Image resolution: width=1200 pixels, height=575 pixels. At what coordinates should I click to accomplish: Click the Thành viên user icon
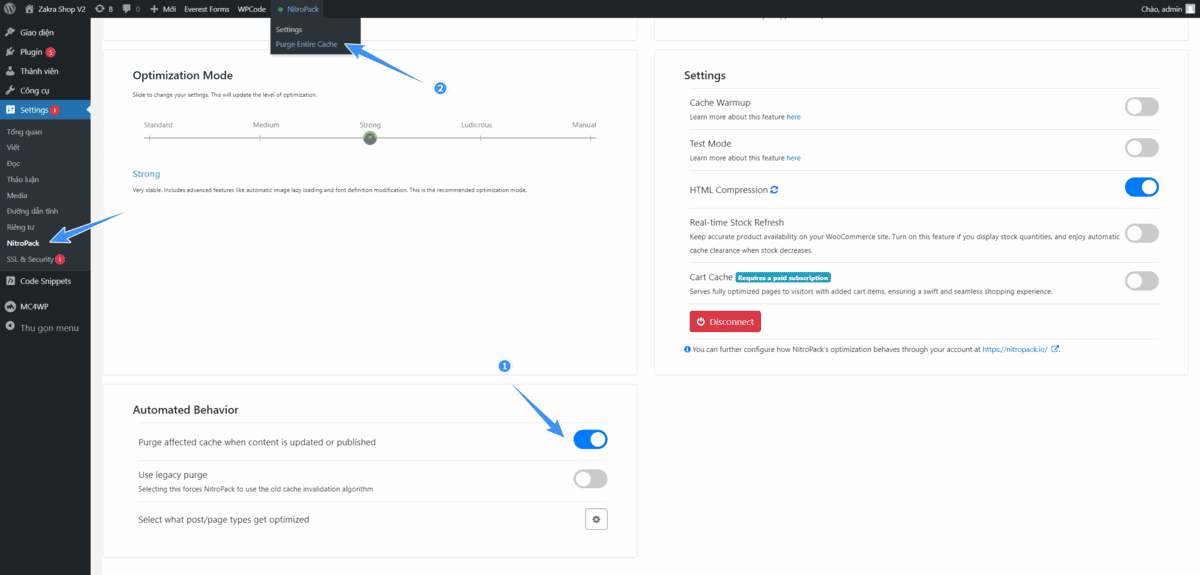click(10, 71)
